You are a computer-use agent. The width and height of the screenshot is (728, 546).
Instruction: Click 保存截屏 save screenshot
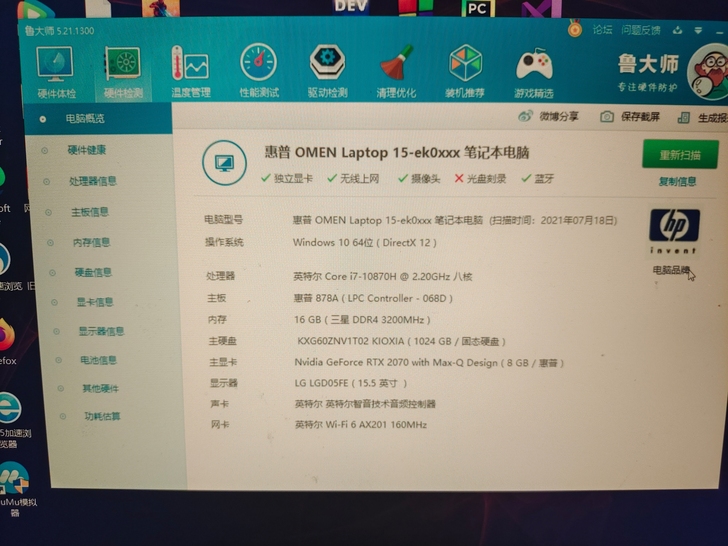pos(630,117)
